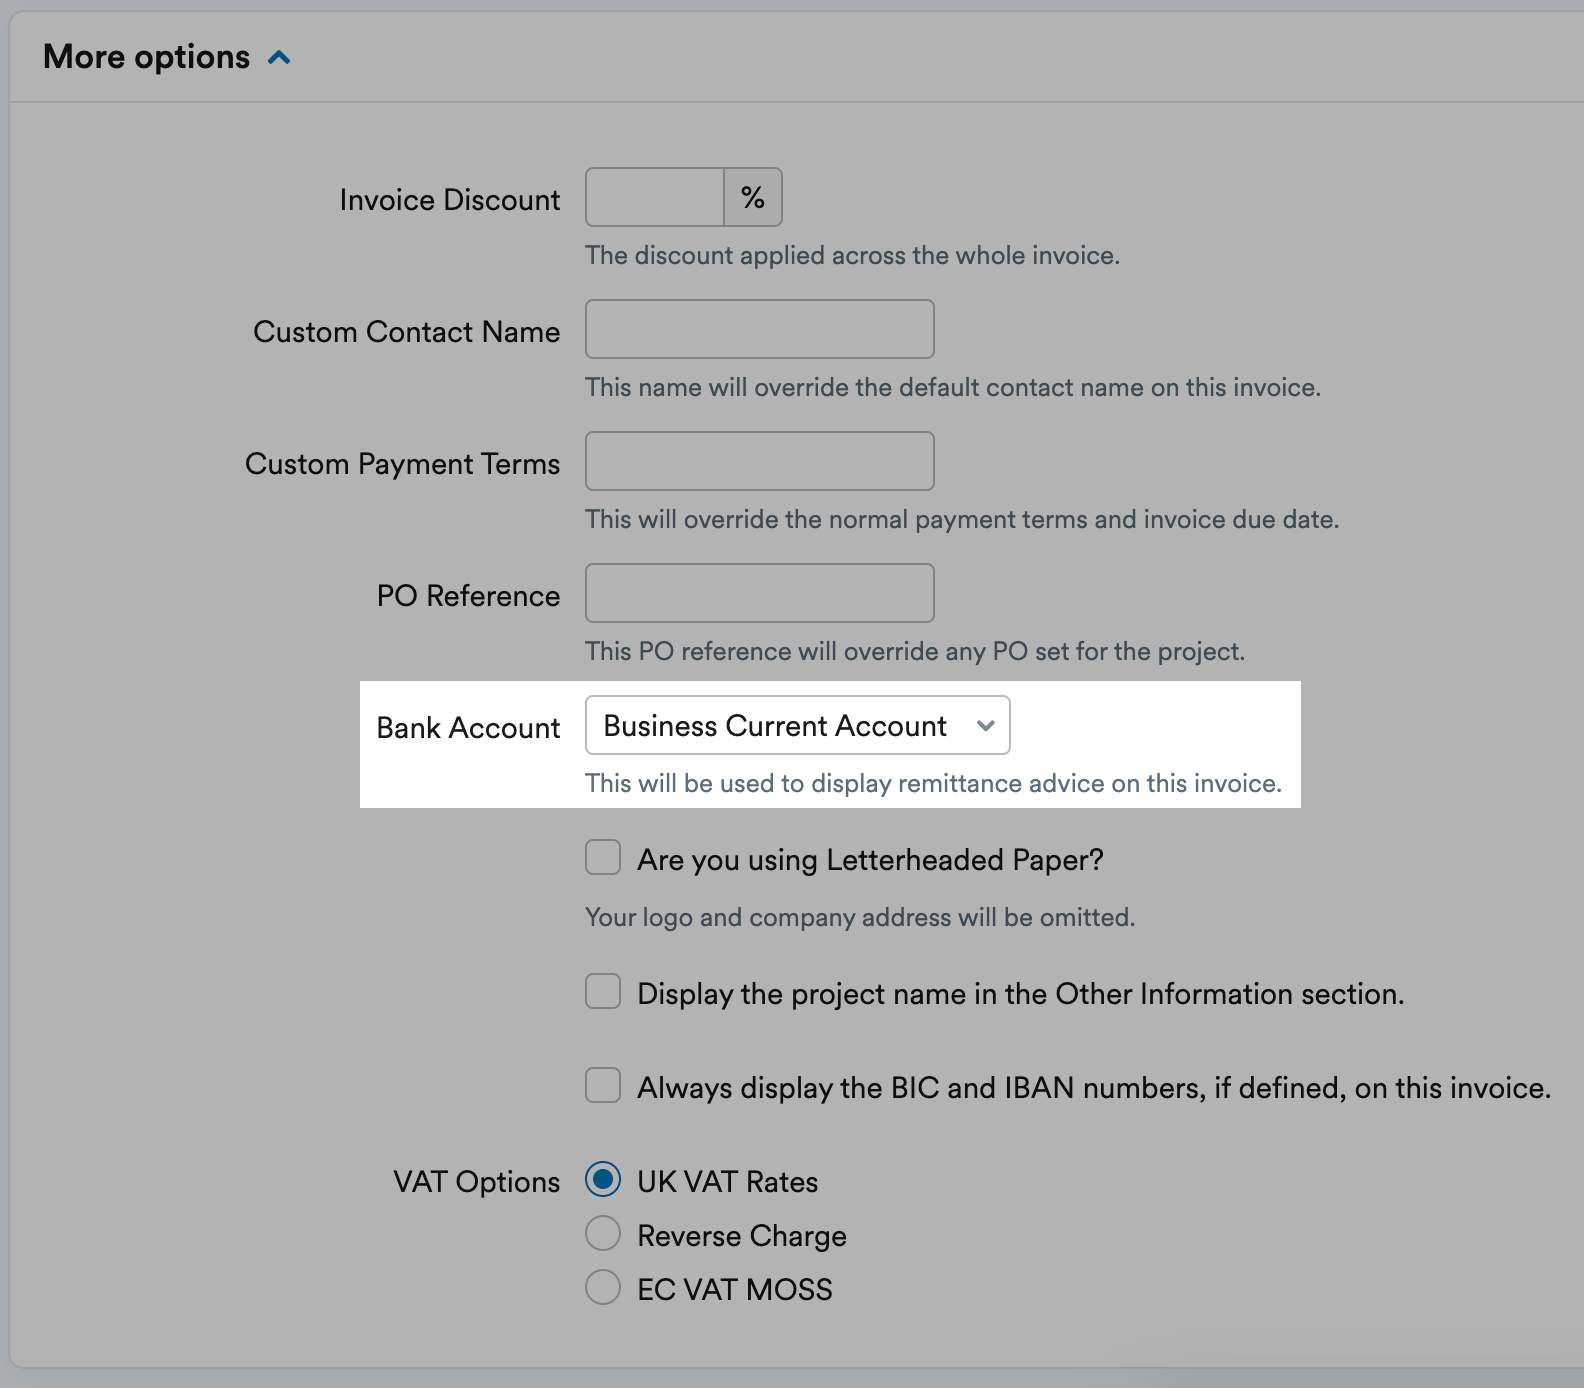Click the Bank Account label
1584x1388 pixels.
coord(467,727)
